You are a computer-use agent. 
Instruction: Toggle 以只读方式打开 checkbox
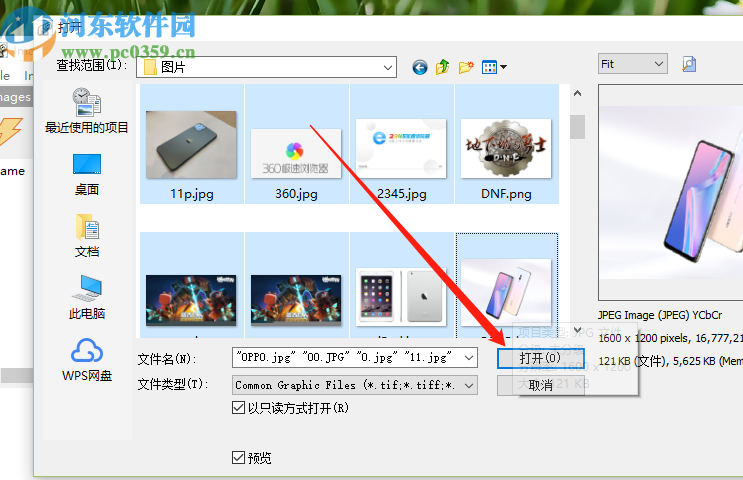[238, 408]
